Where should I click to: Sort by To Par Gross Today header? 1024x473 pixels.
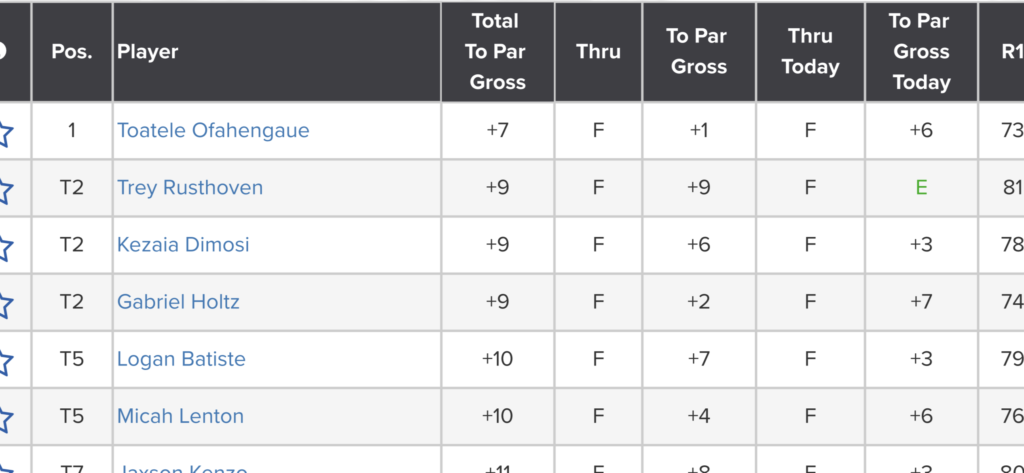point(920,52)
